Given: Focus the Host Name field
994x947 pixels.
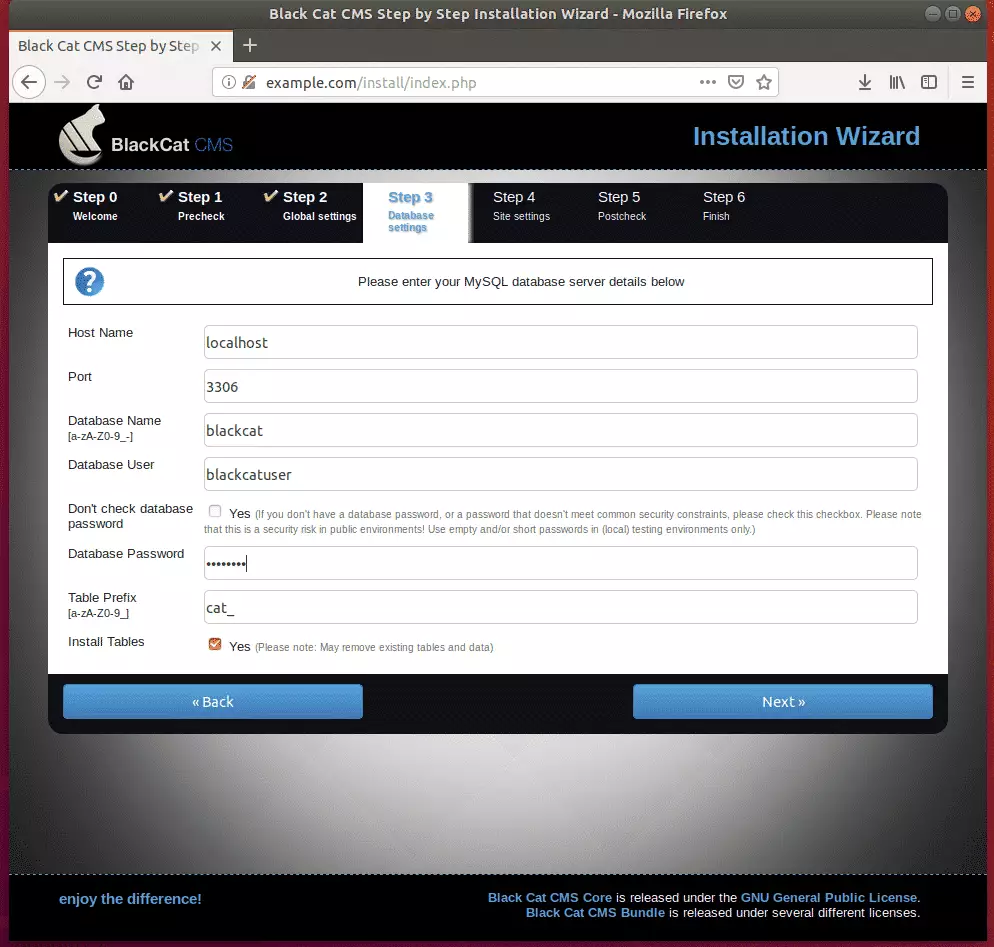Looking at the screenshot, I should [x=560, y=342].
